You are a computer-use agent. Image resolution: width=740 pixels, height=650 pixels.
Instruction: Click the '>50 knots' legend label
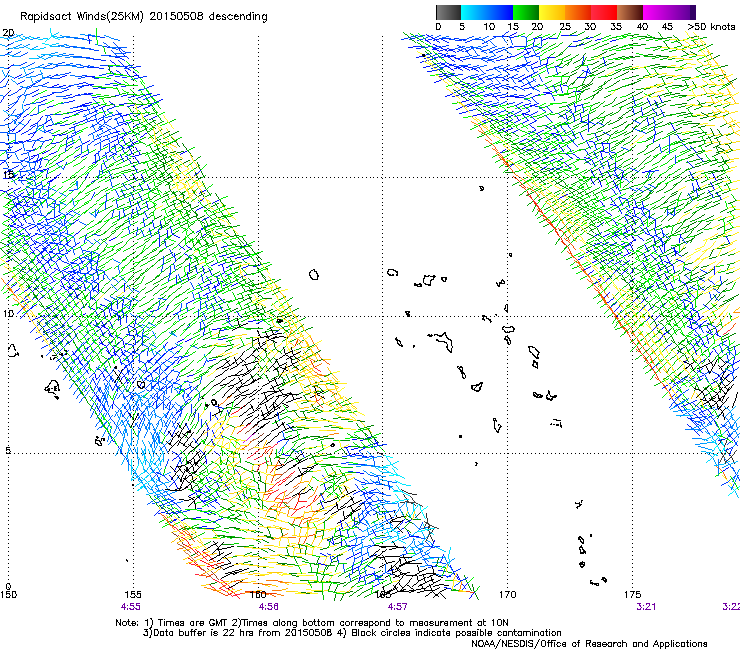click(x=711, y=27)
